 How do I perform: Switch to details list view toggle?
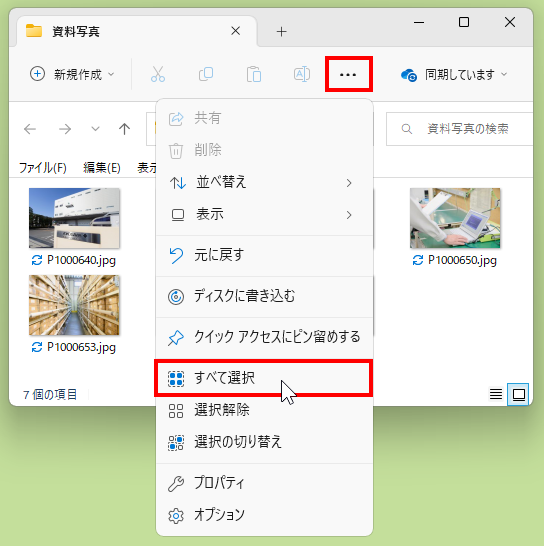point(496,394)
